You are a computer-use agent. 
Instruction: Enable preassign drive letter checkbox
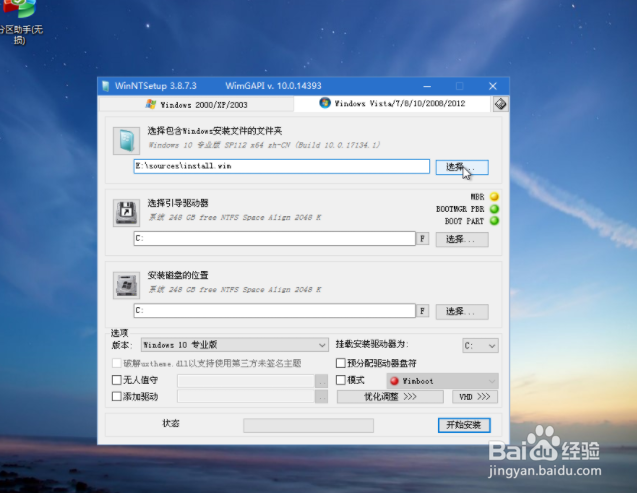pyautogui.click(x=341, y=363)
